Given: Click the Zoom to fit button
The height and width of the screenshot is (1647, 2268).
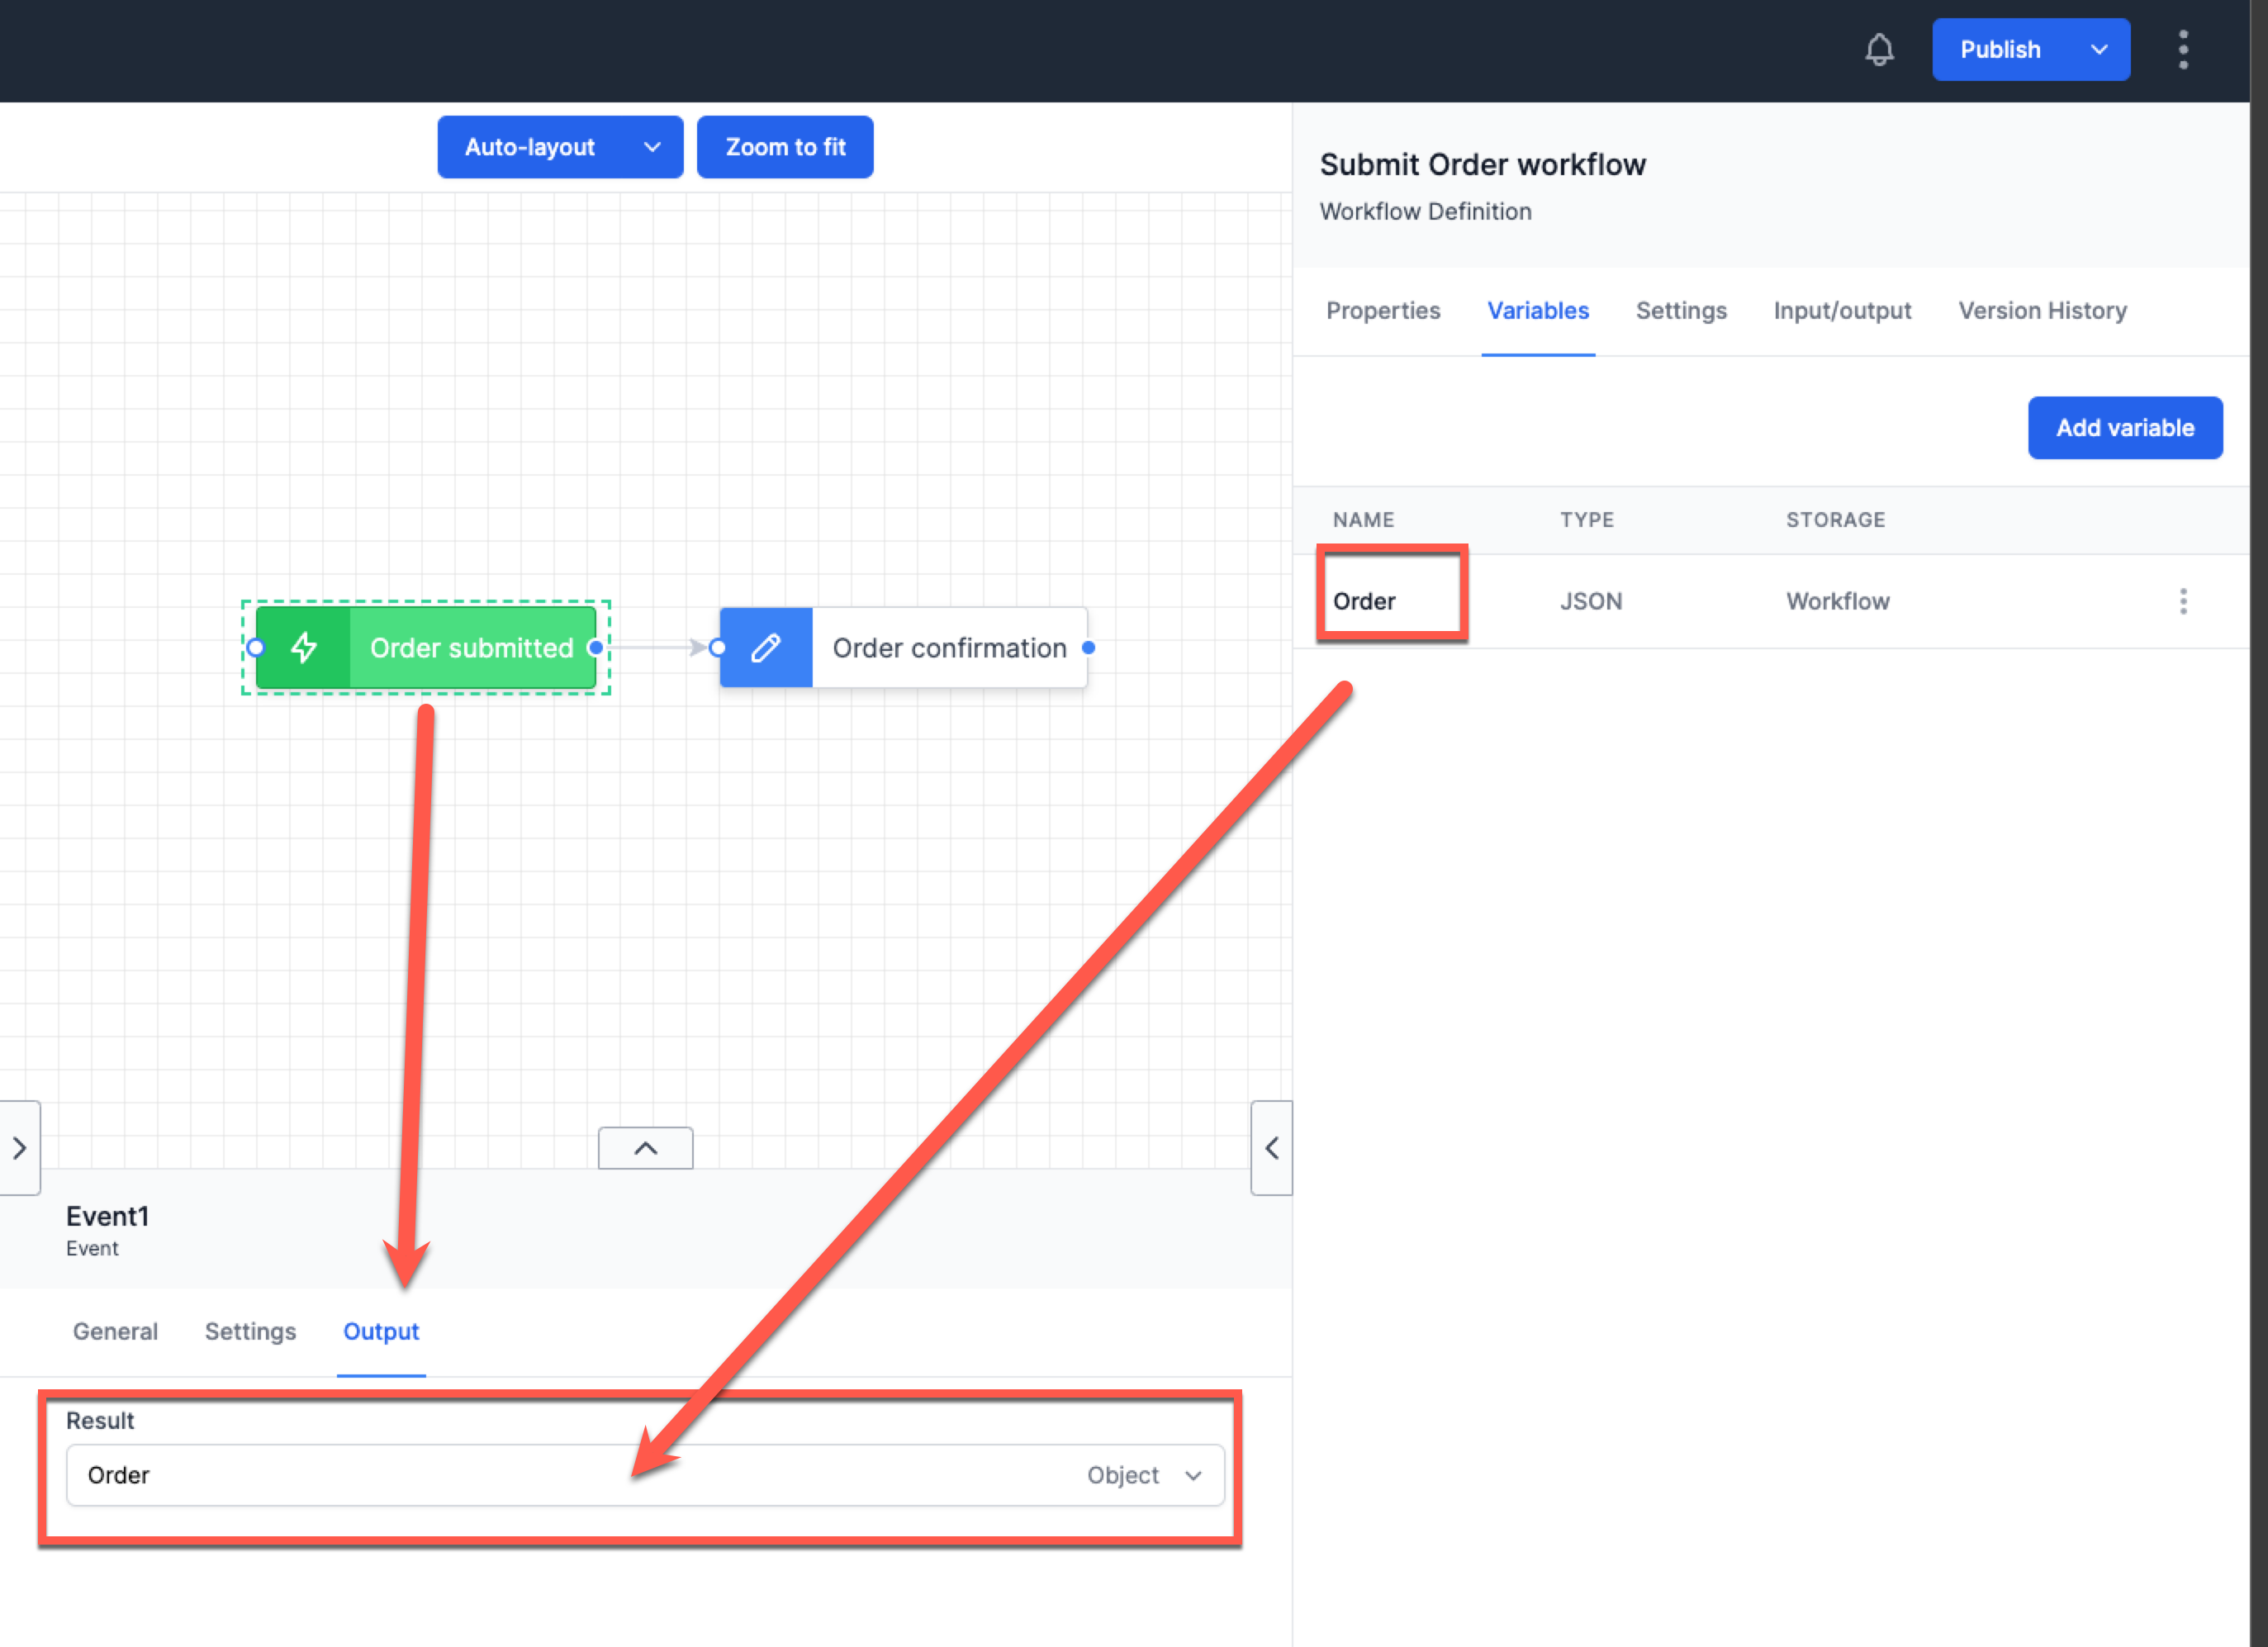Looking at the screenshot, I should coord(785,147).
